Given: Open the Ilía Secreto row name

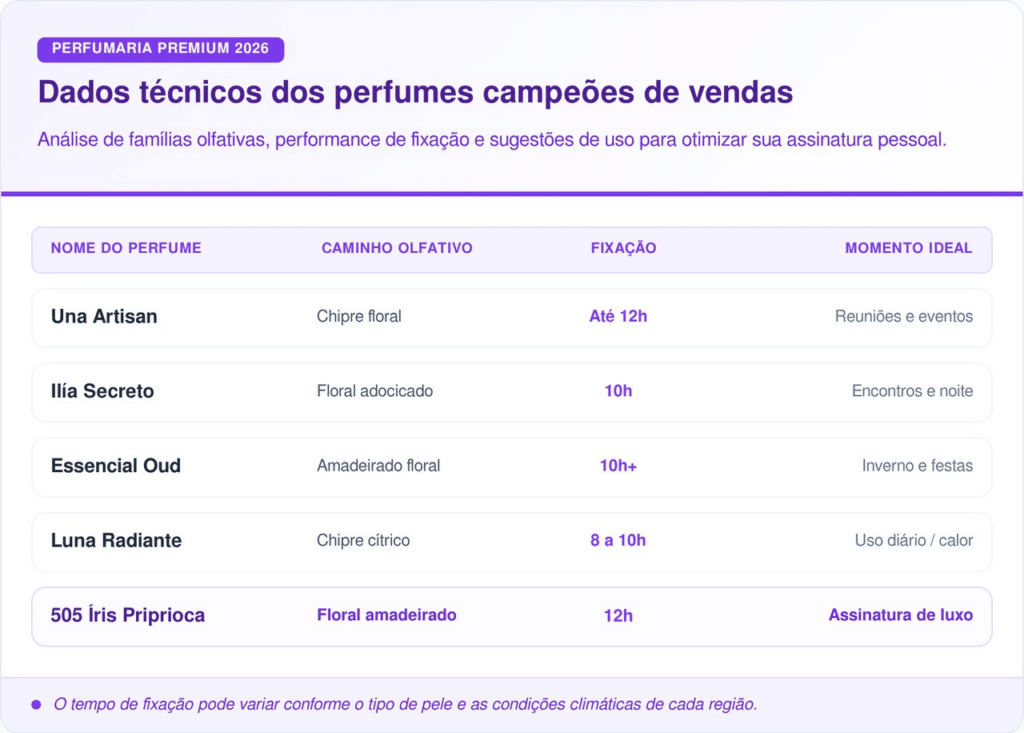Looking at the screenshot, I should click(102, 391).
